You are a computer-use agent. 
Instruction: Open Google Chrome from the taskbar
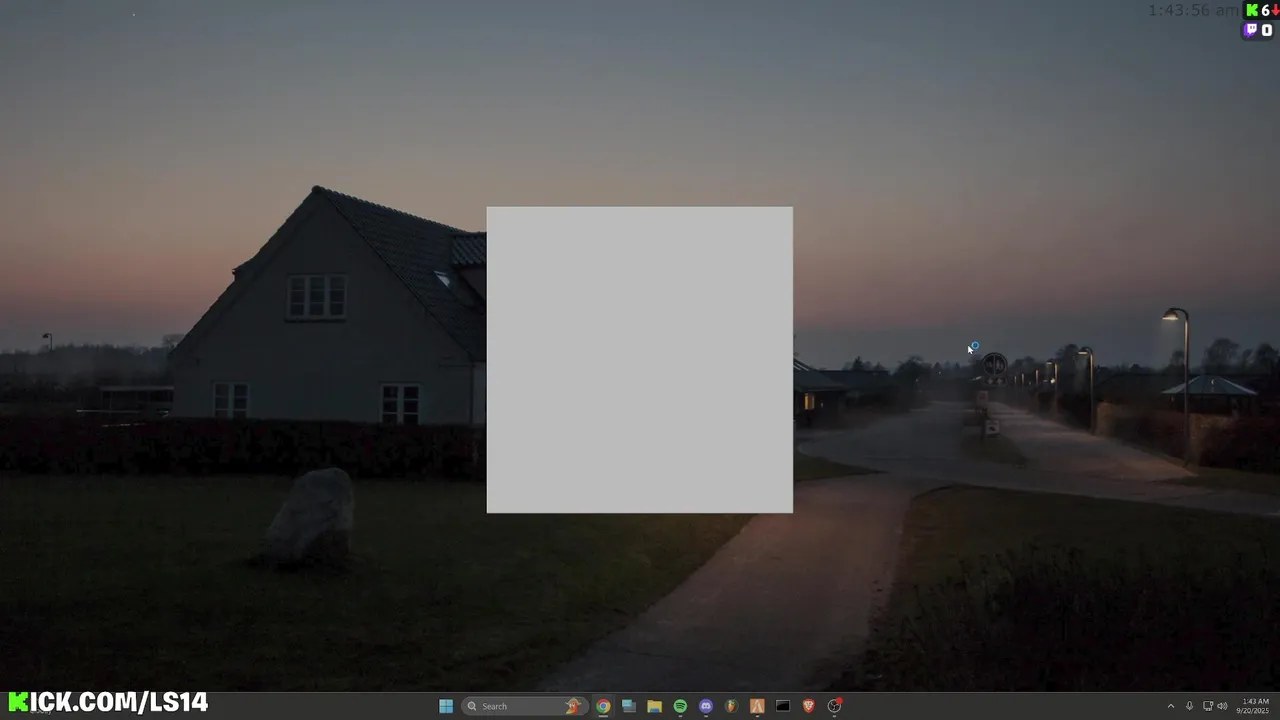[x=603, y=706]
